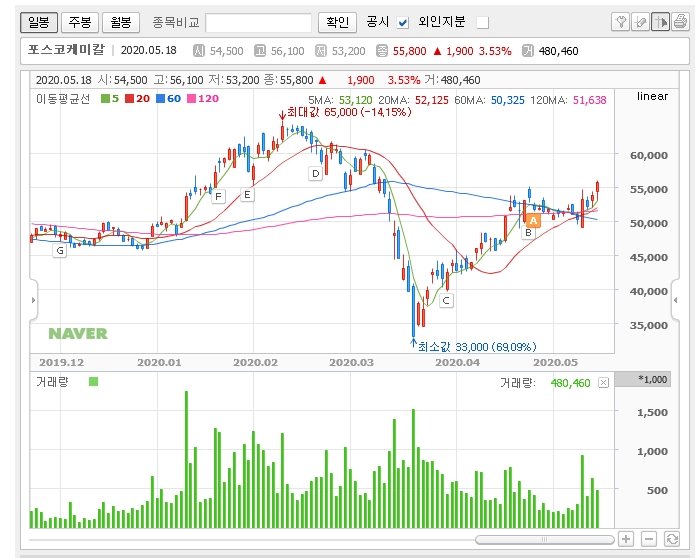Click the zoom out minus icon
The height and width of the screenshot is (558, 700).
tap(649, 539)
